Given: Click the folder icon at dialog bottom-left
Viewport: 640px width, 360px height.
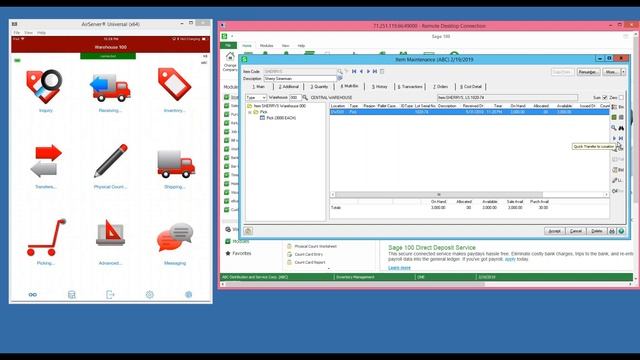Looking at the screenshot, I should (x=248, y=231).
